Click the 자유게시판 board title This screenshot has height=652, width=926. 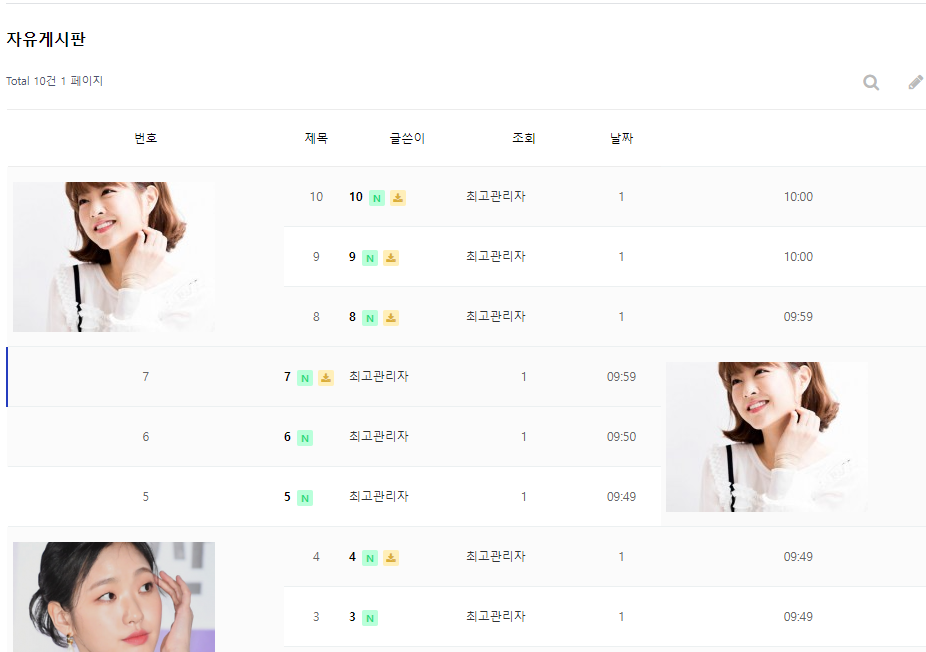coord(46,39)
